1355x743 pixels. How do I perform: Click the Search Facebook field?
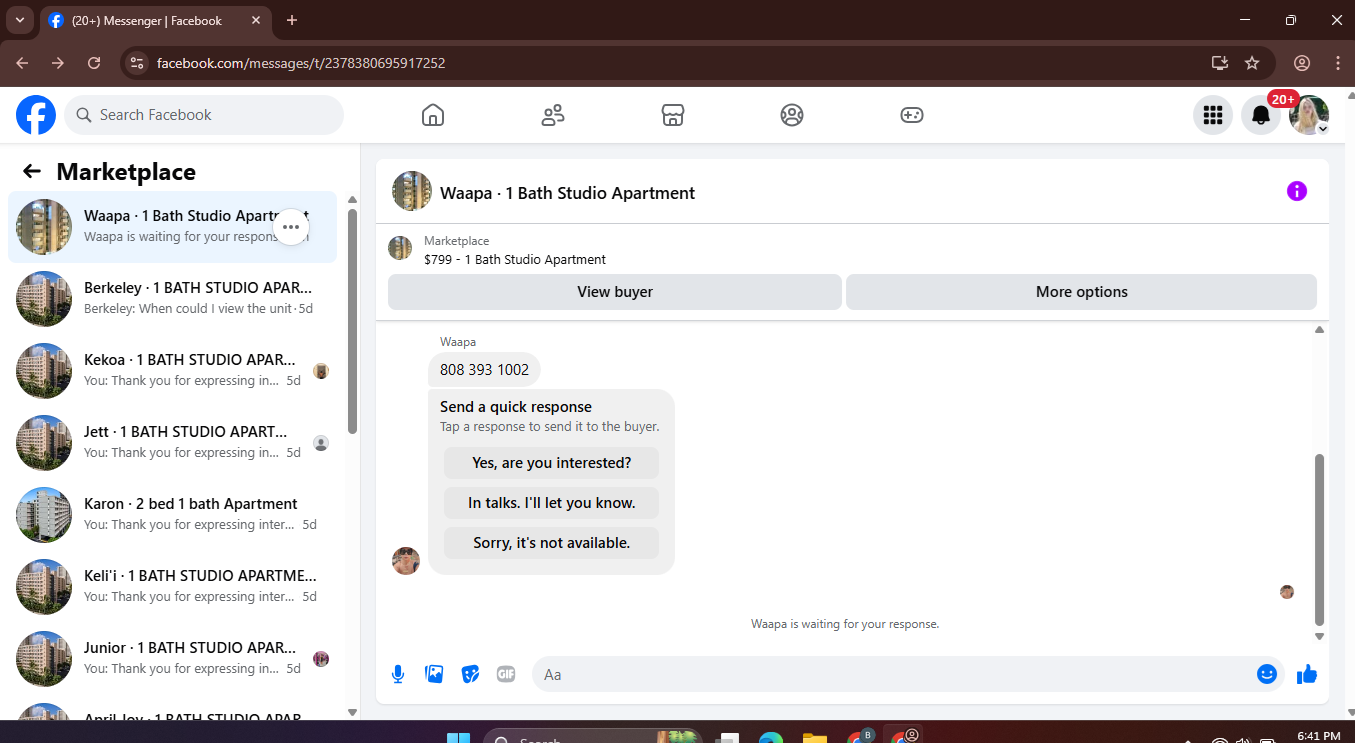click(x=204, y=115)
